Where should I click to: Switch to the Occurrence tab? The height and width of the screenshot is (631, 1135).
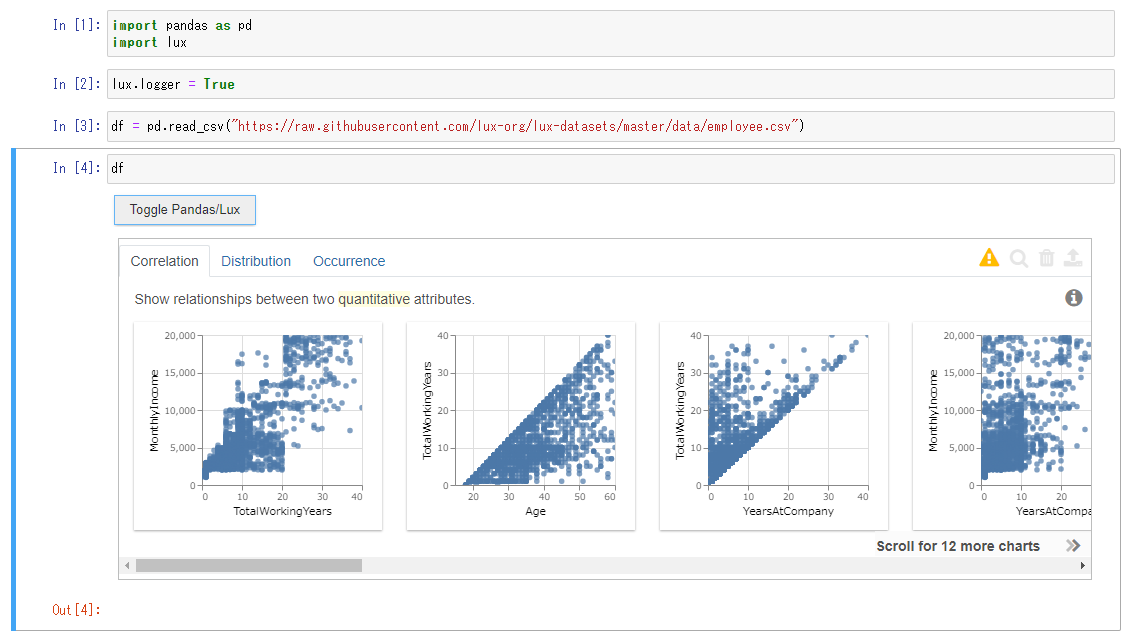348,260
